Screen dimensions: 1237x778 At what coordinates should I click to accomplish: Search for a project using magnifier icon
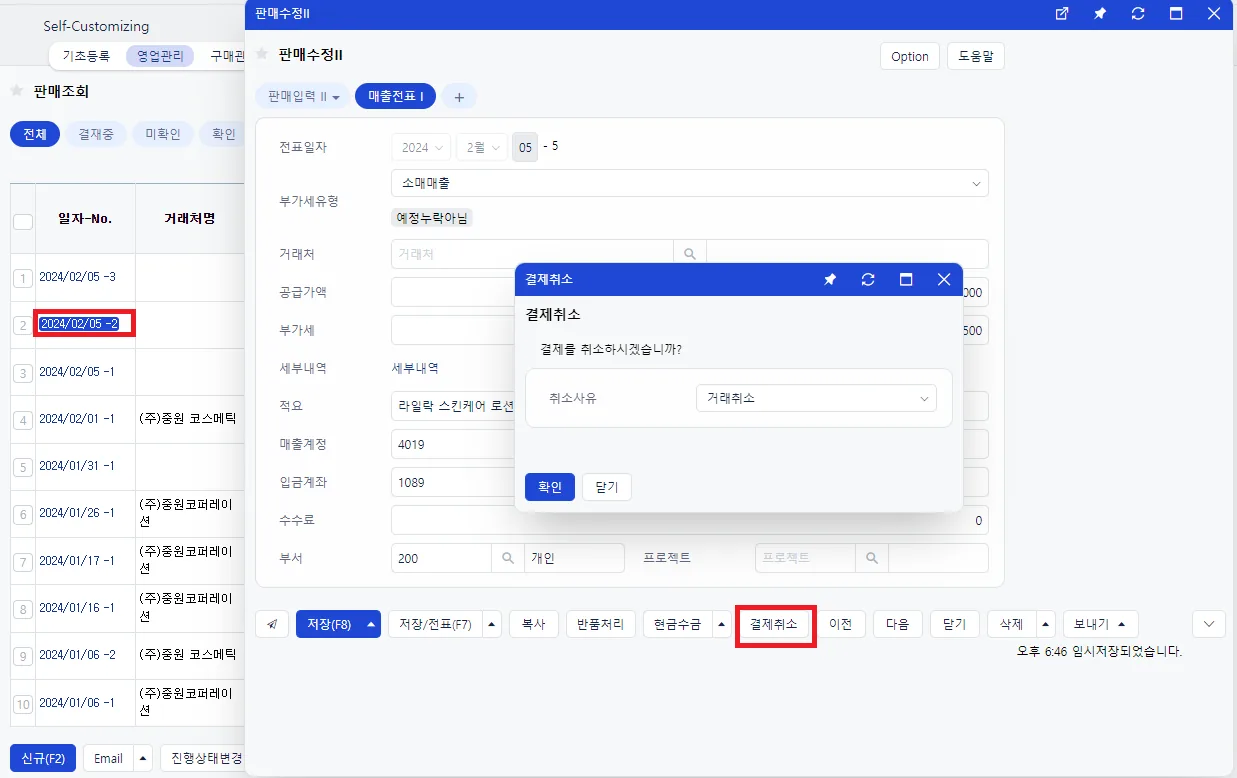[x=872, y=558]
